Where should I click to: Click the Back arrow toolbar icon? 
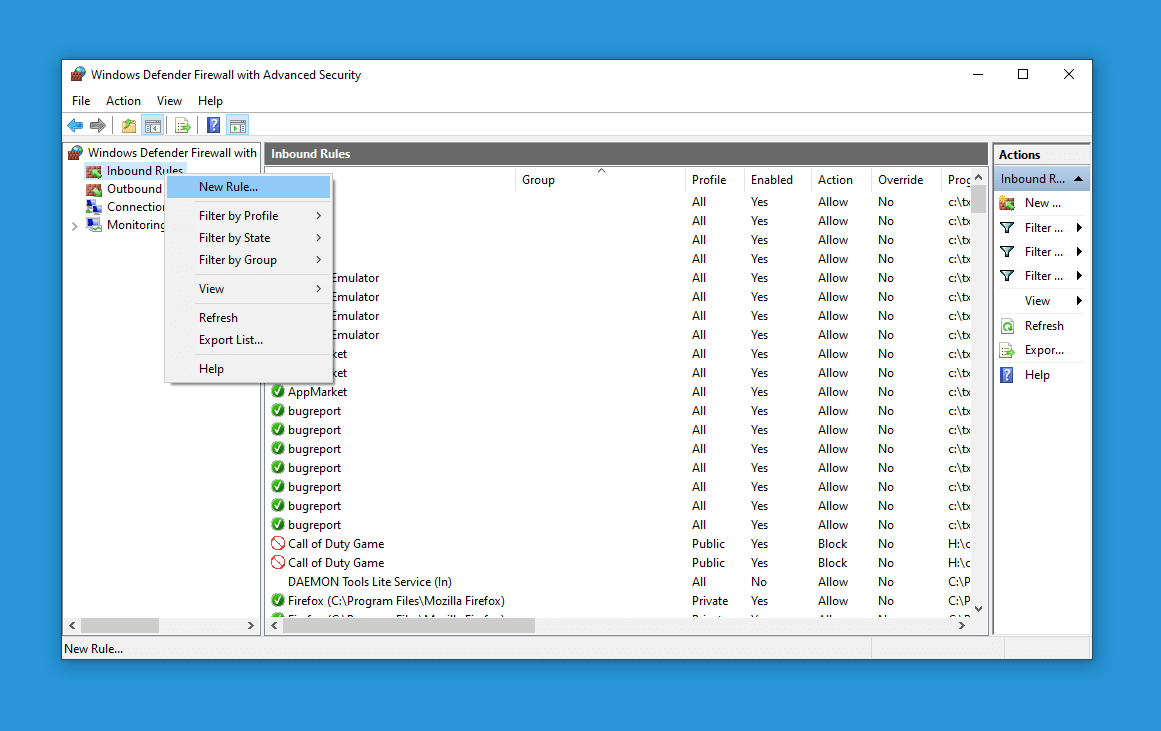(75, 125)
